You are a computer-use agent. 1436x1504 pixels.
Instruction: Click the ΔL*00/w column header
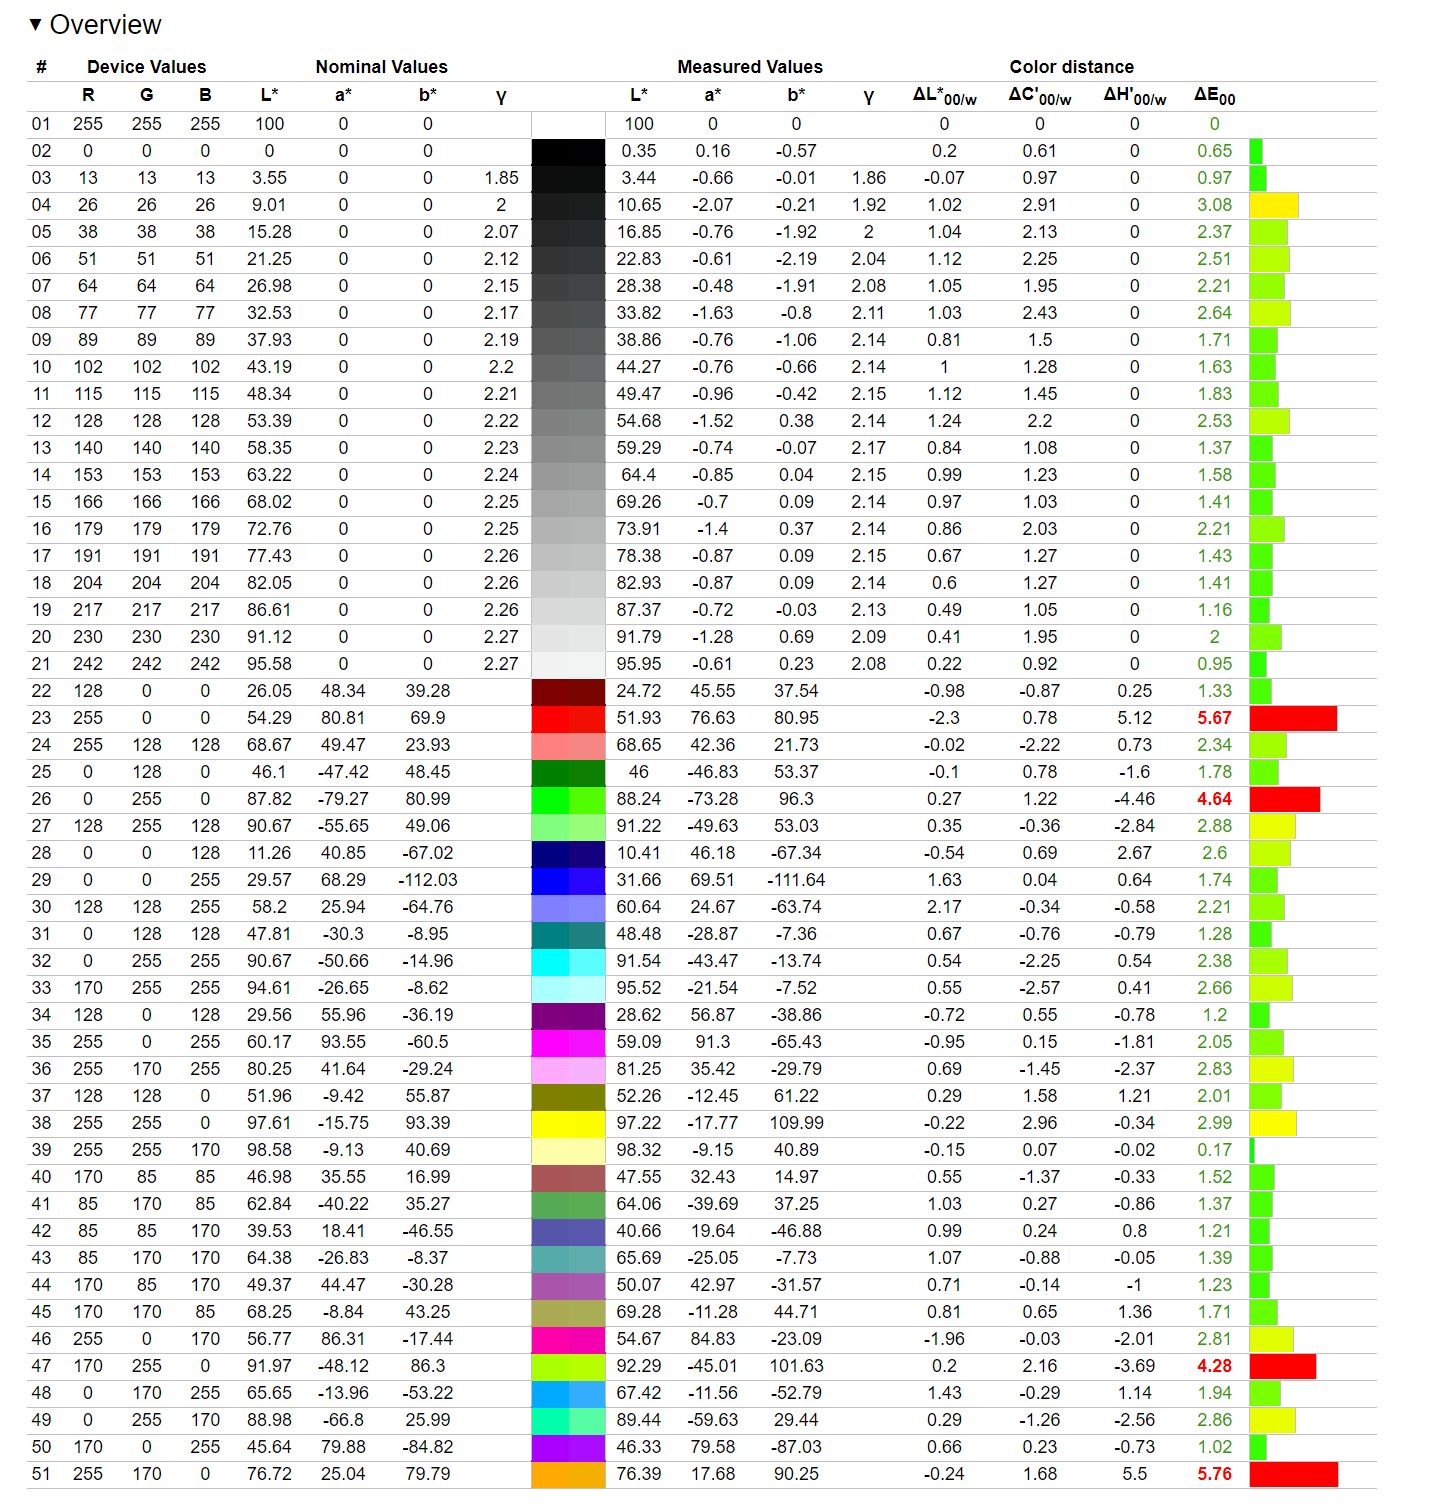click(x=944, y=96)
